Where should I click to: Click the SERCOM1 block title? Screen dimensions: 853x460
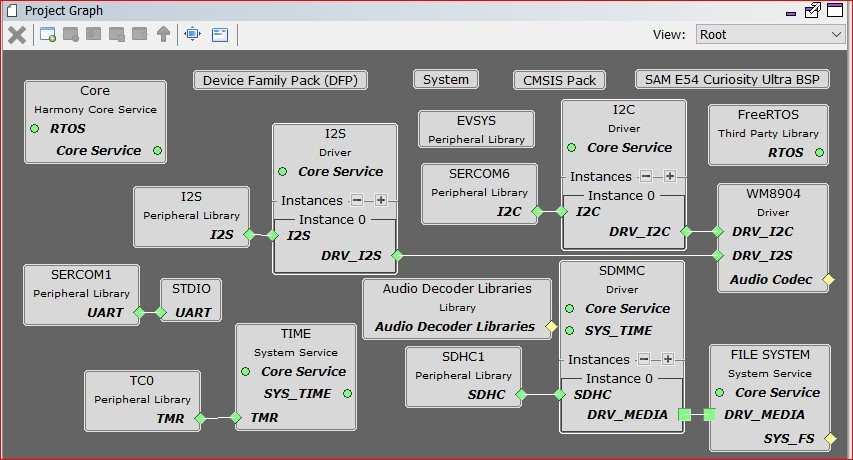tap(81, 275)
